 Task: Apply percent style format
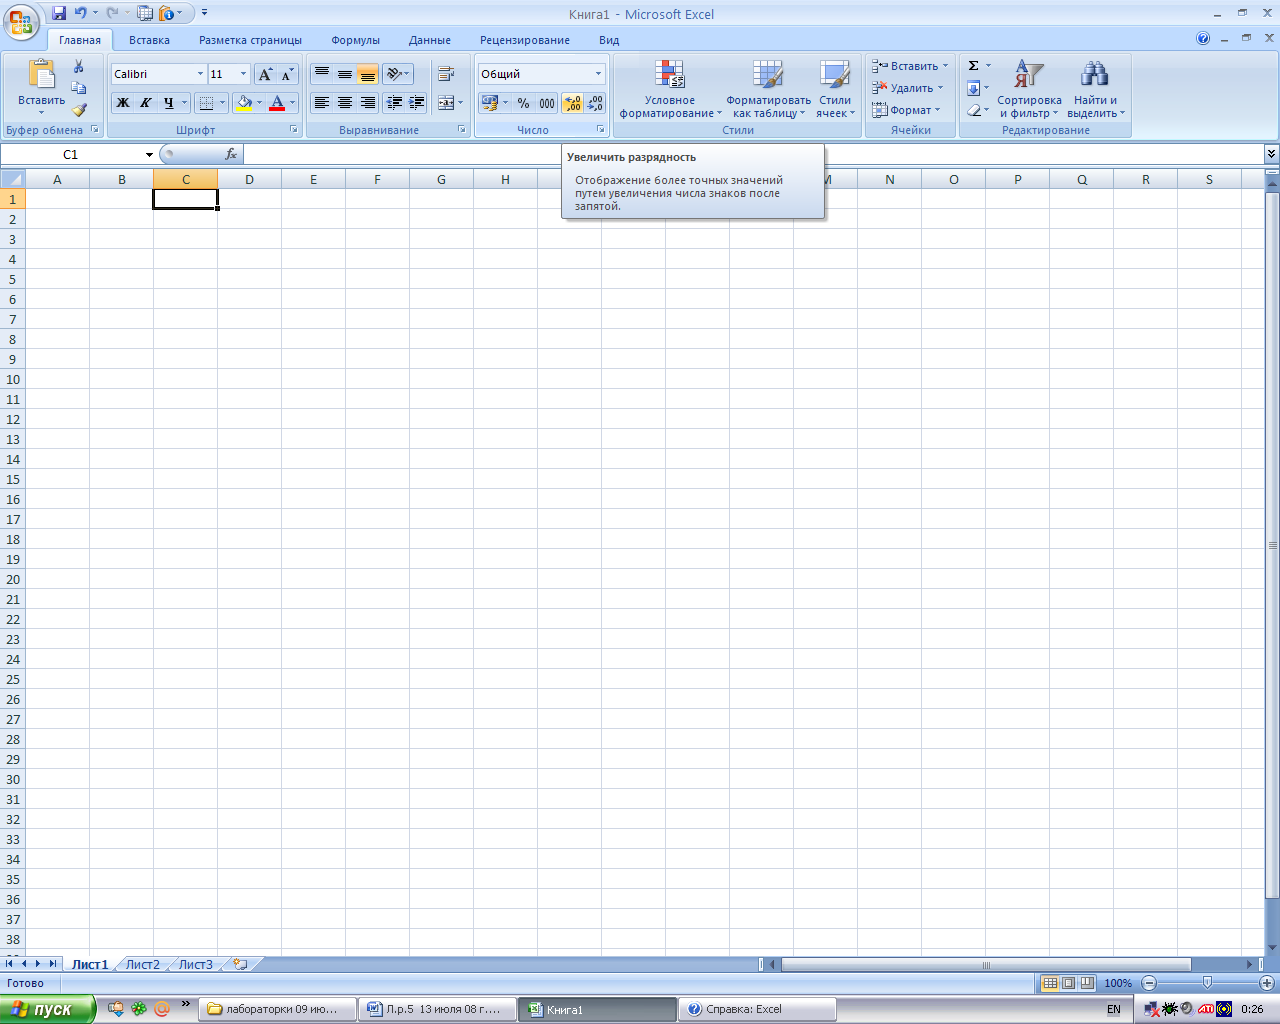(523, 103)
